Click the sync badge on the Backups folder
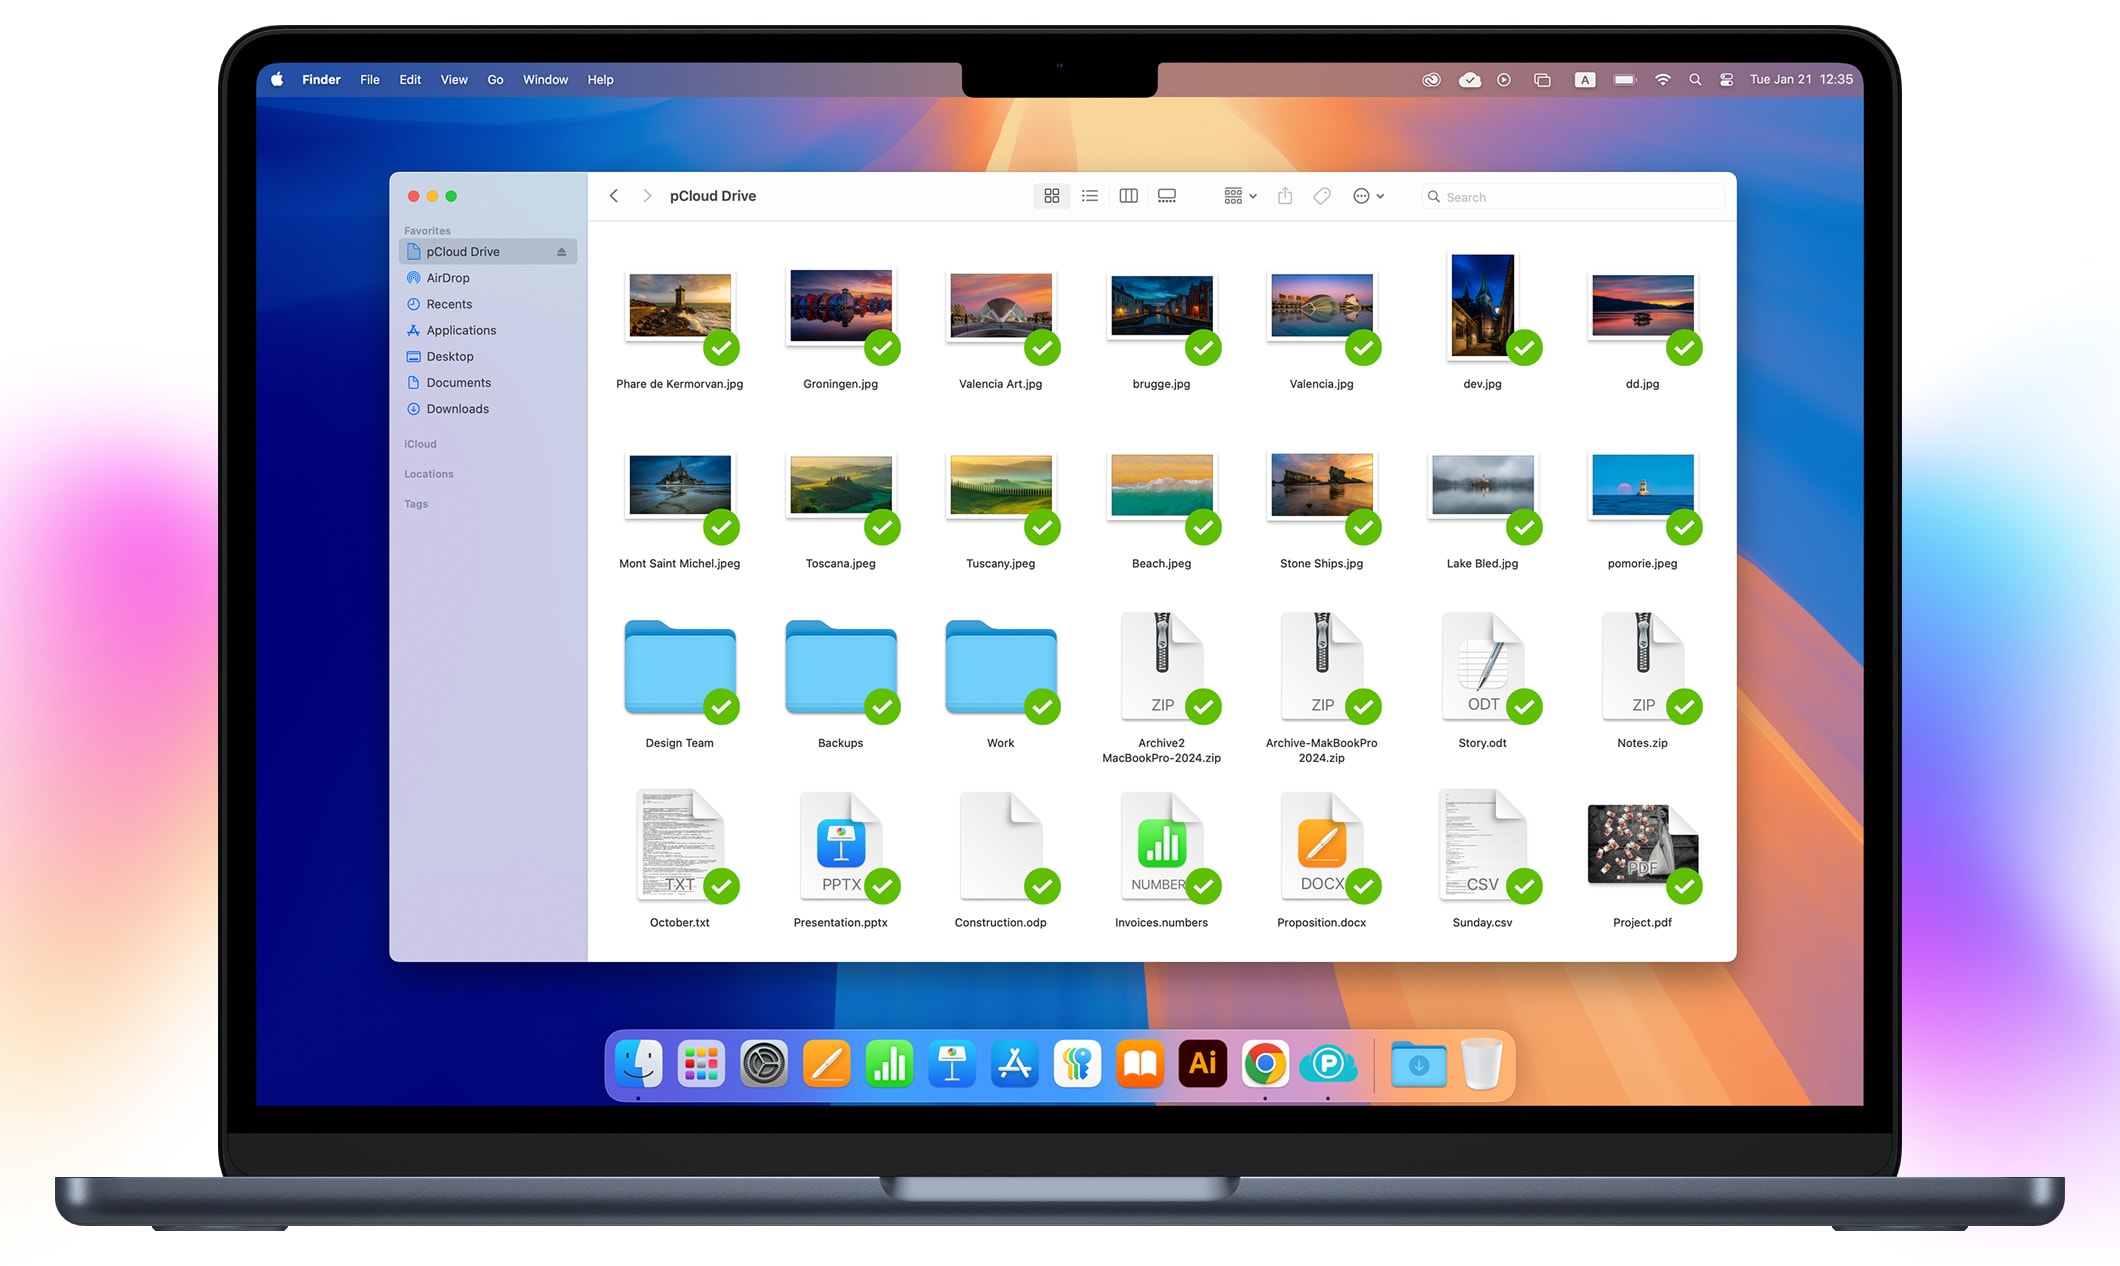2120x1266 pixels. click(x=883, y=707)
